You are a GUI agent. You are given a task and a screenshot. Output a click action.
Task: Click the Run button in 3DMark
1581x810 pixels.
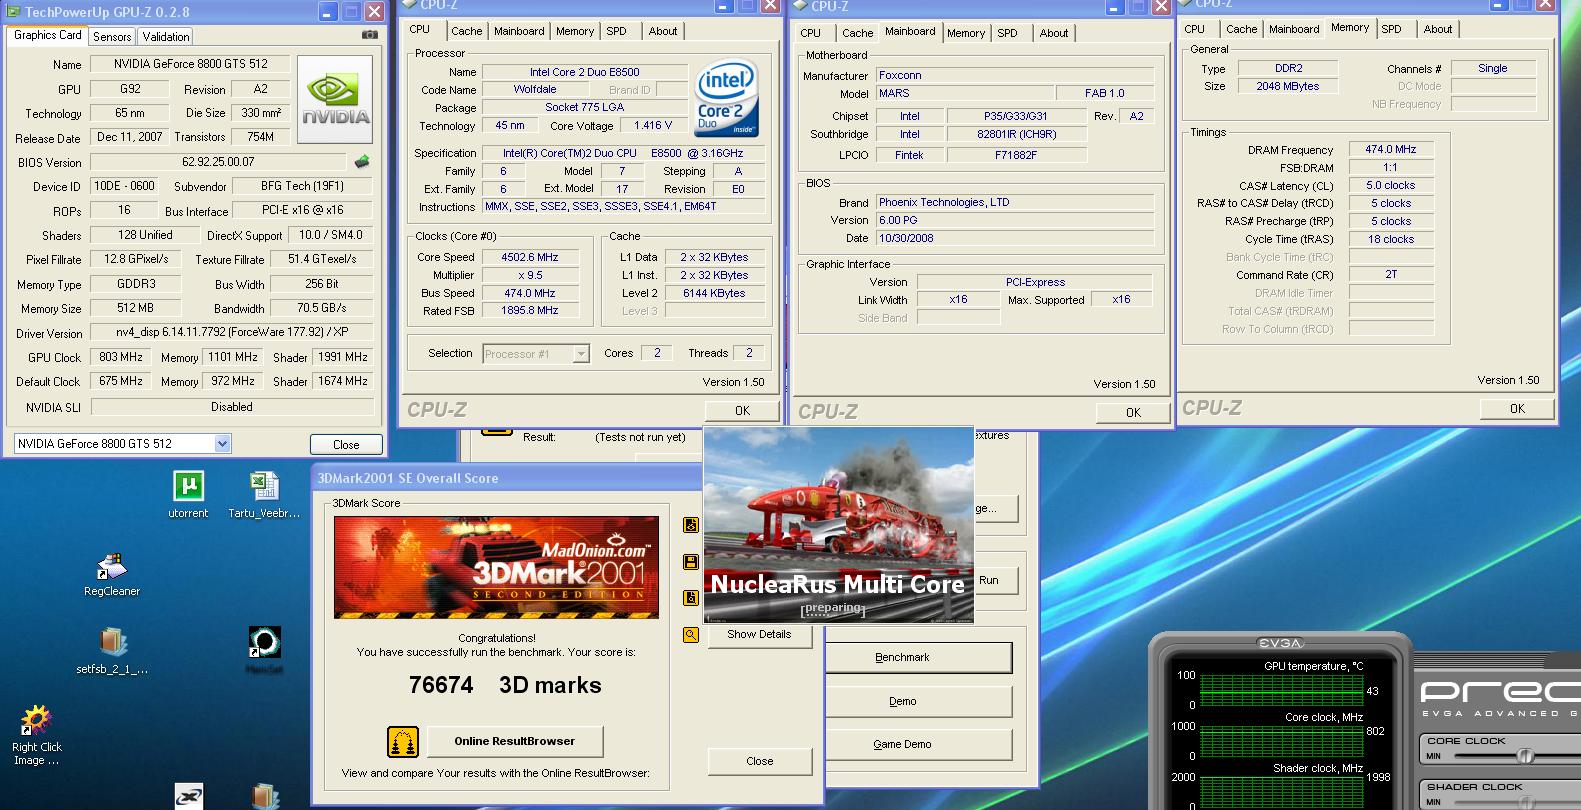point(994,580)
